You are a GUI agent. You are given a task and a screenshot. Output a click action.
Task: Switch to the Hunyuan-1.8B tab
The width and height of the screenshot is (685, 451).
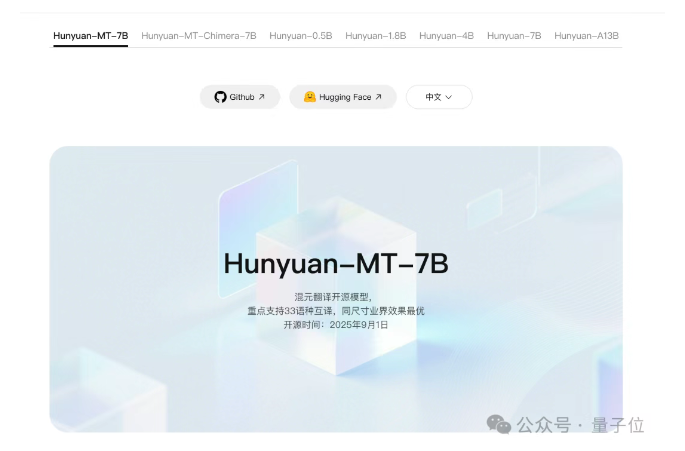[376, 36]
